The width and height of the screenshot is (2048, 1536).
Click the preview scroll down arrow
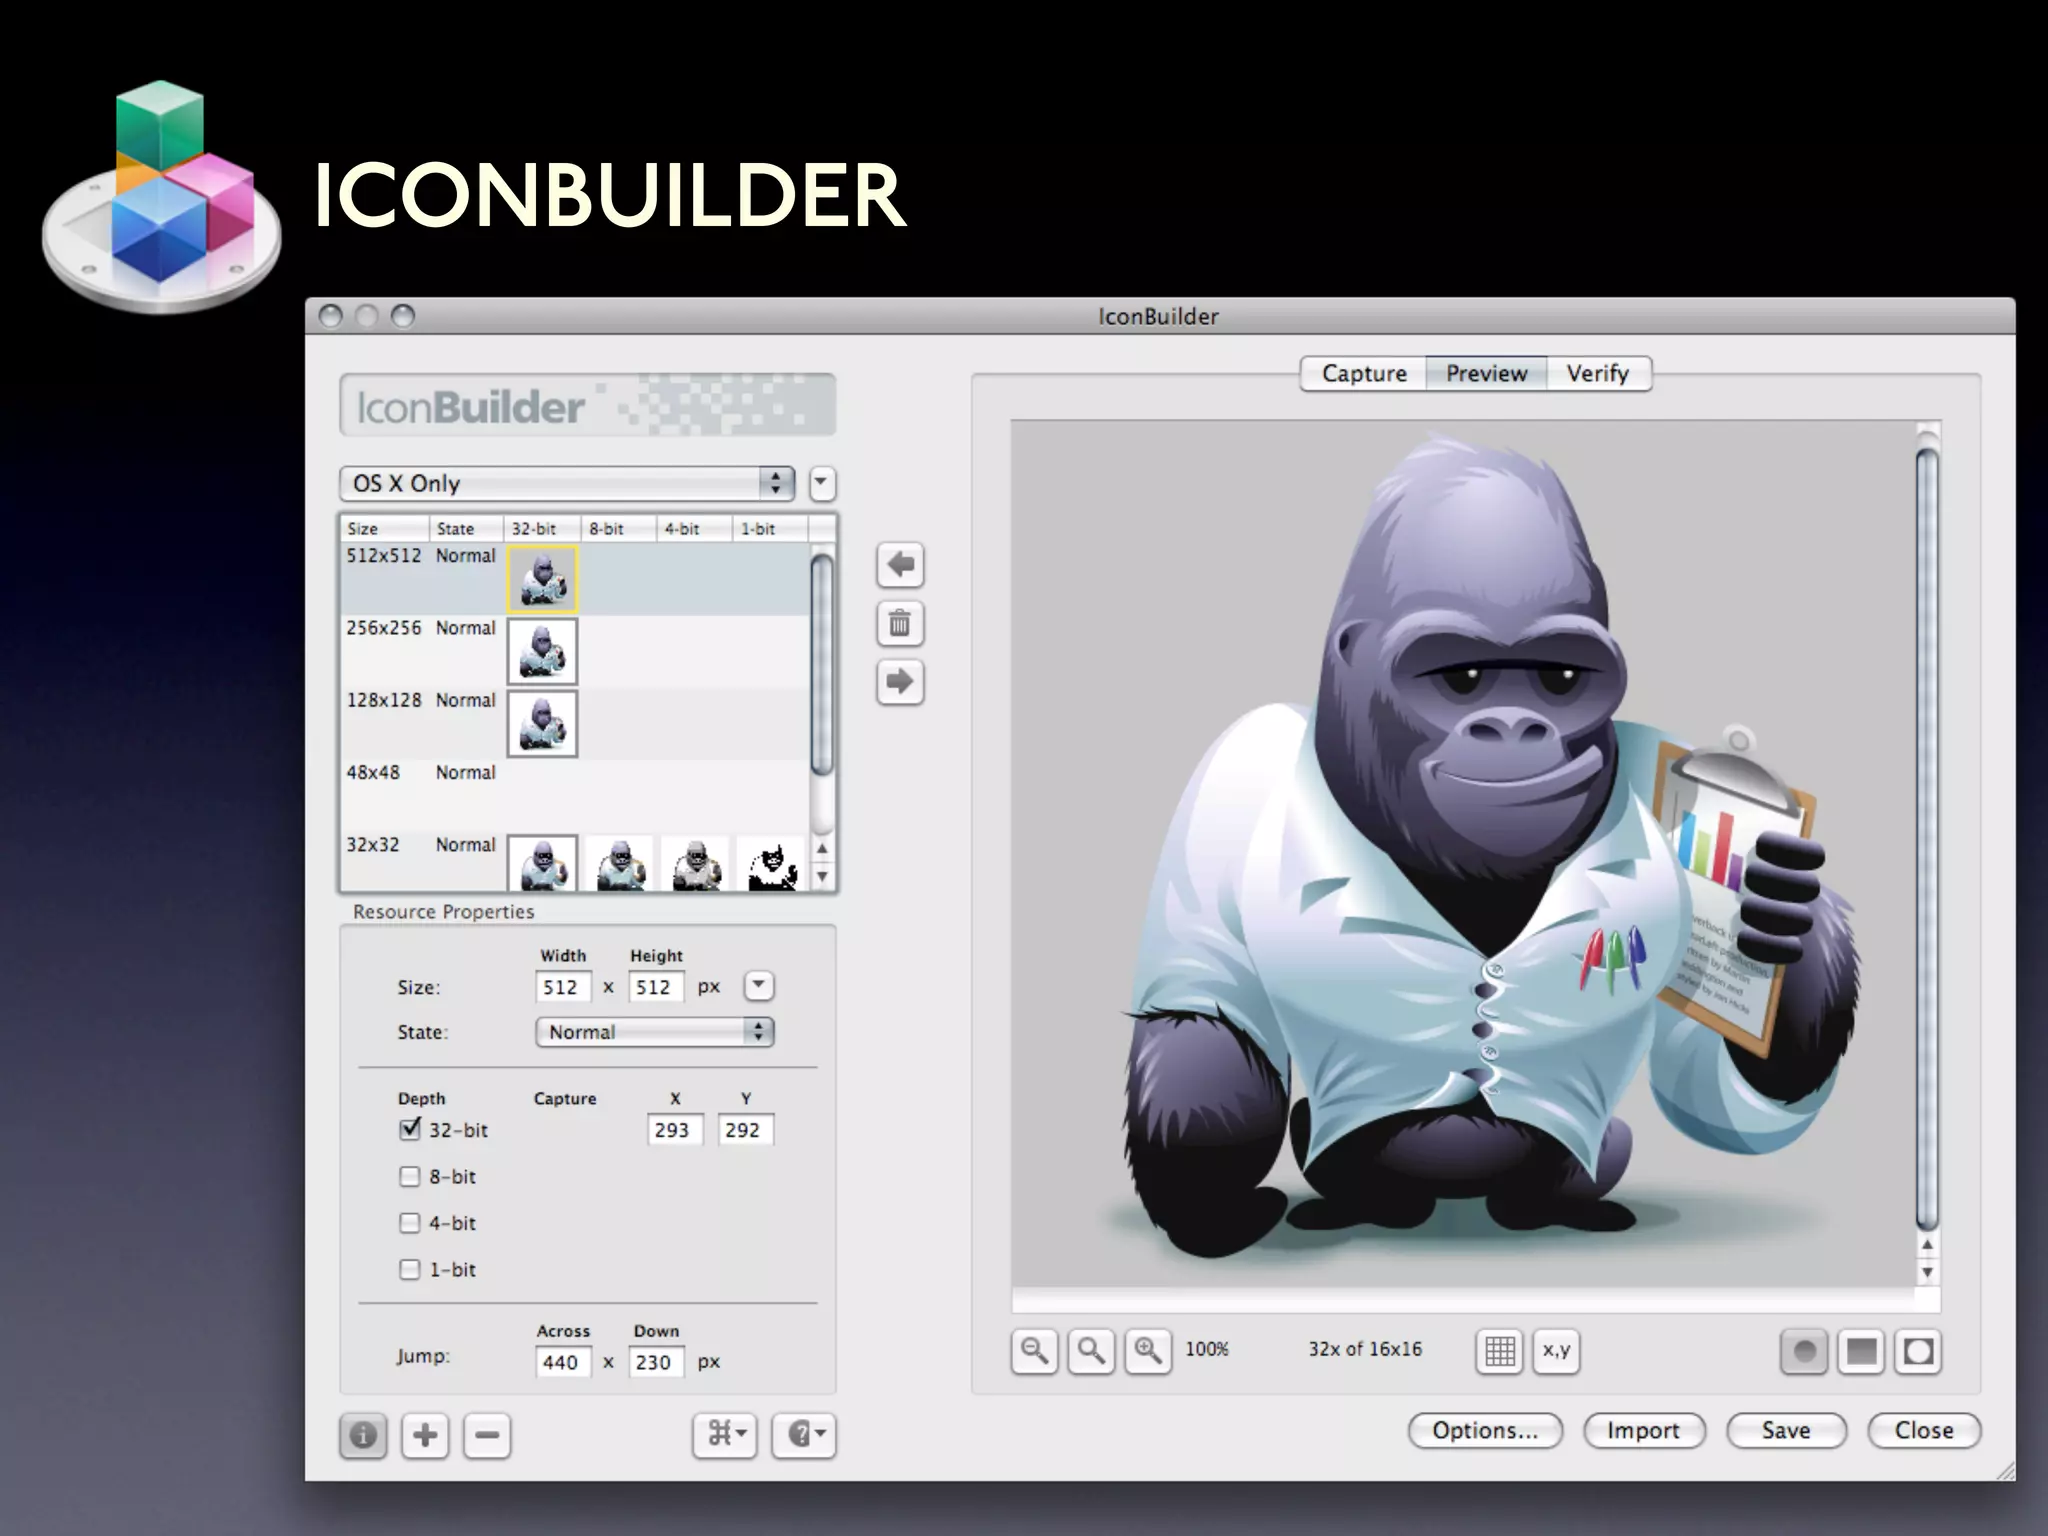click(x=1927, y=1273)
